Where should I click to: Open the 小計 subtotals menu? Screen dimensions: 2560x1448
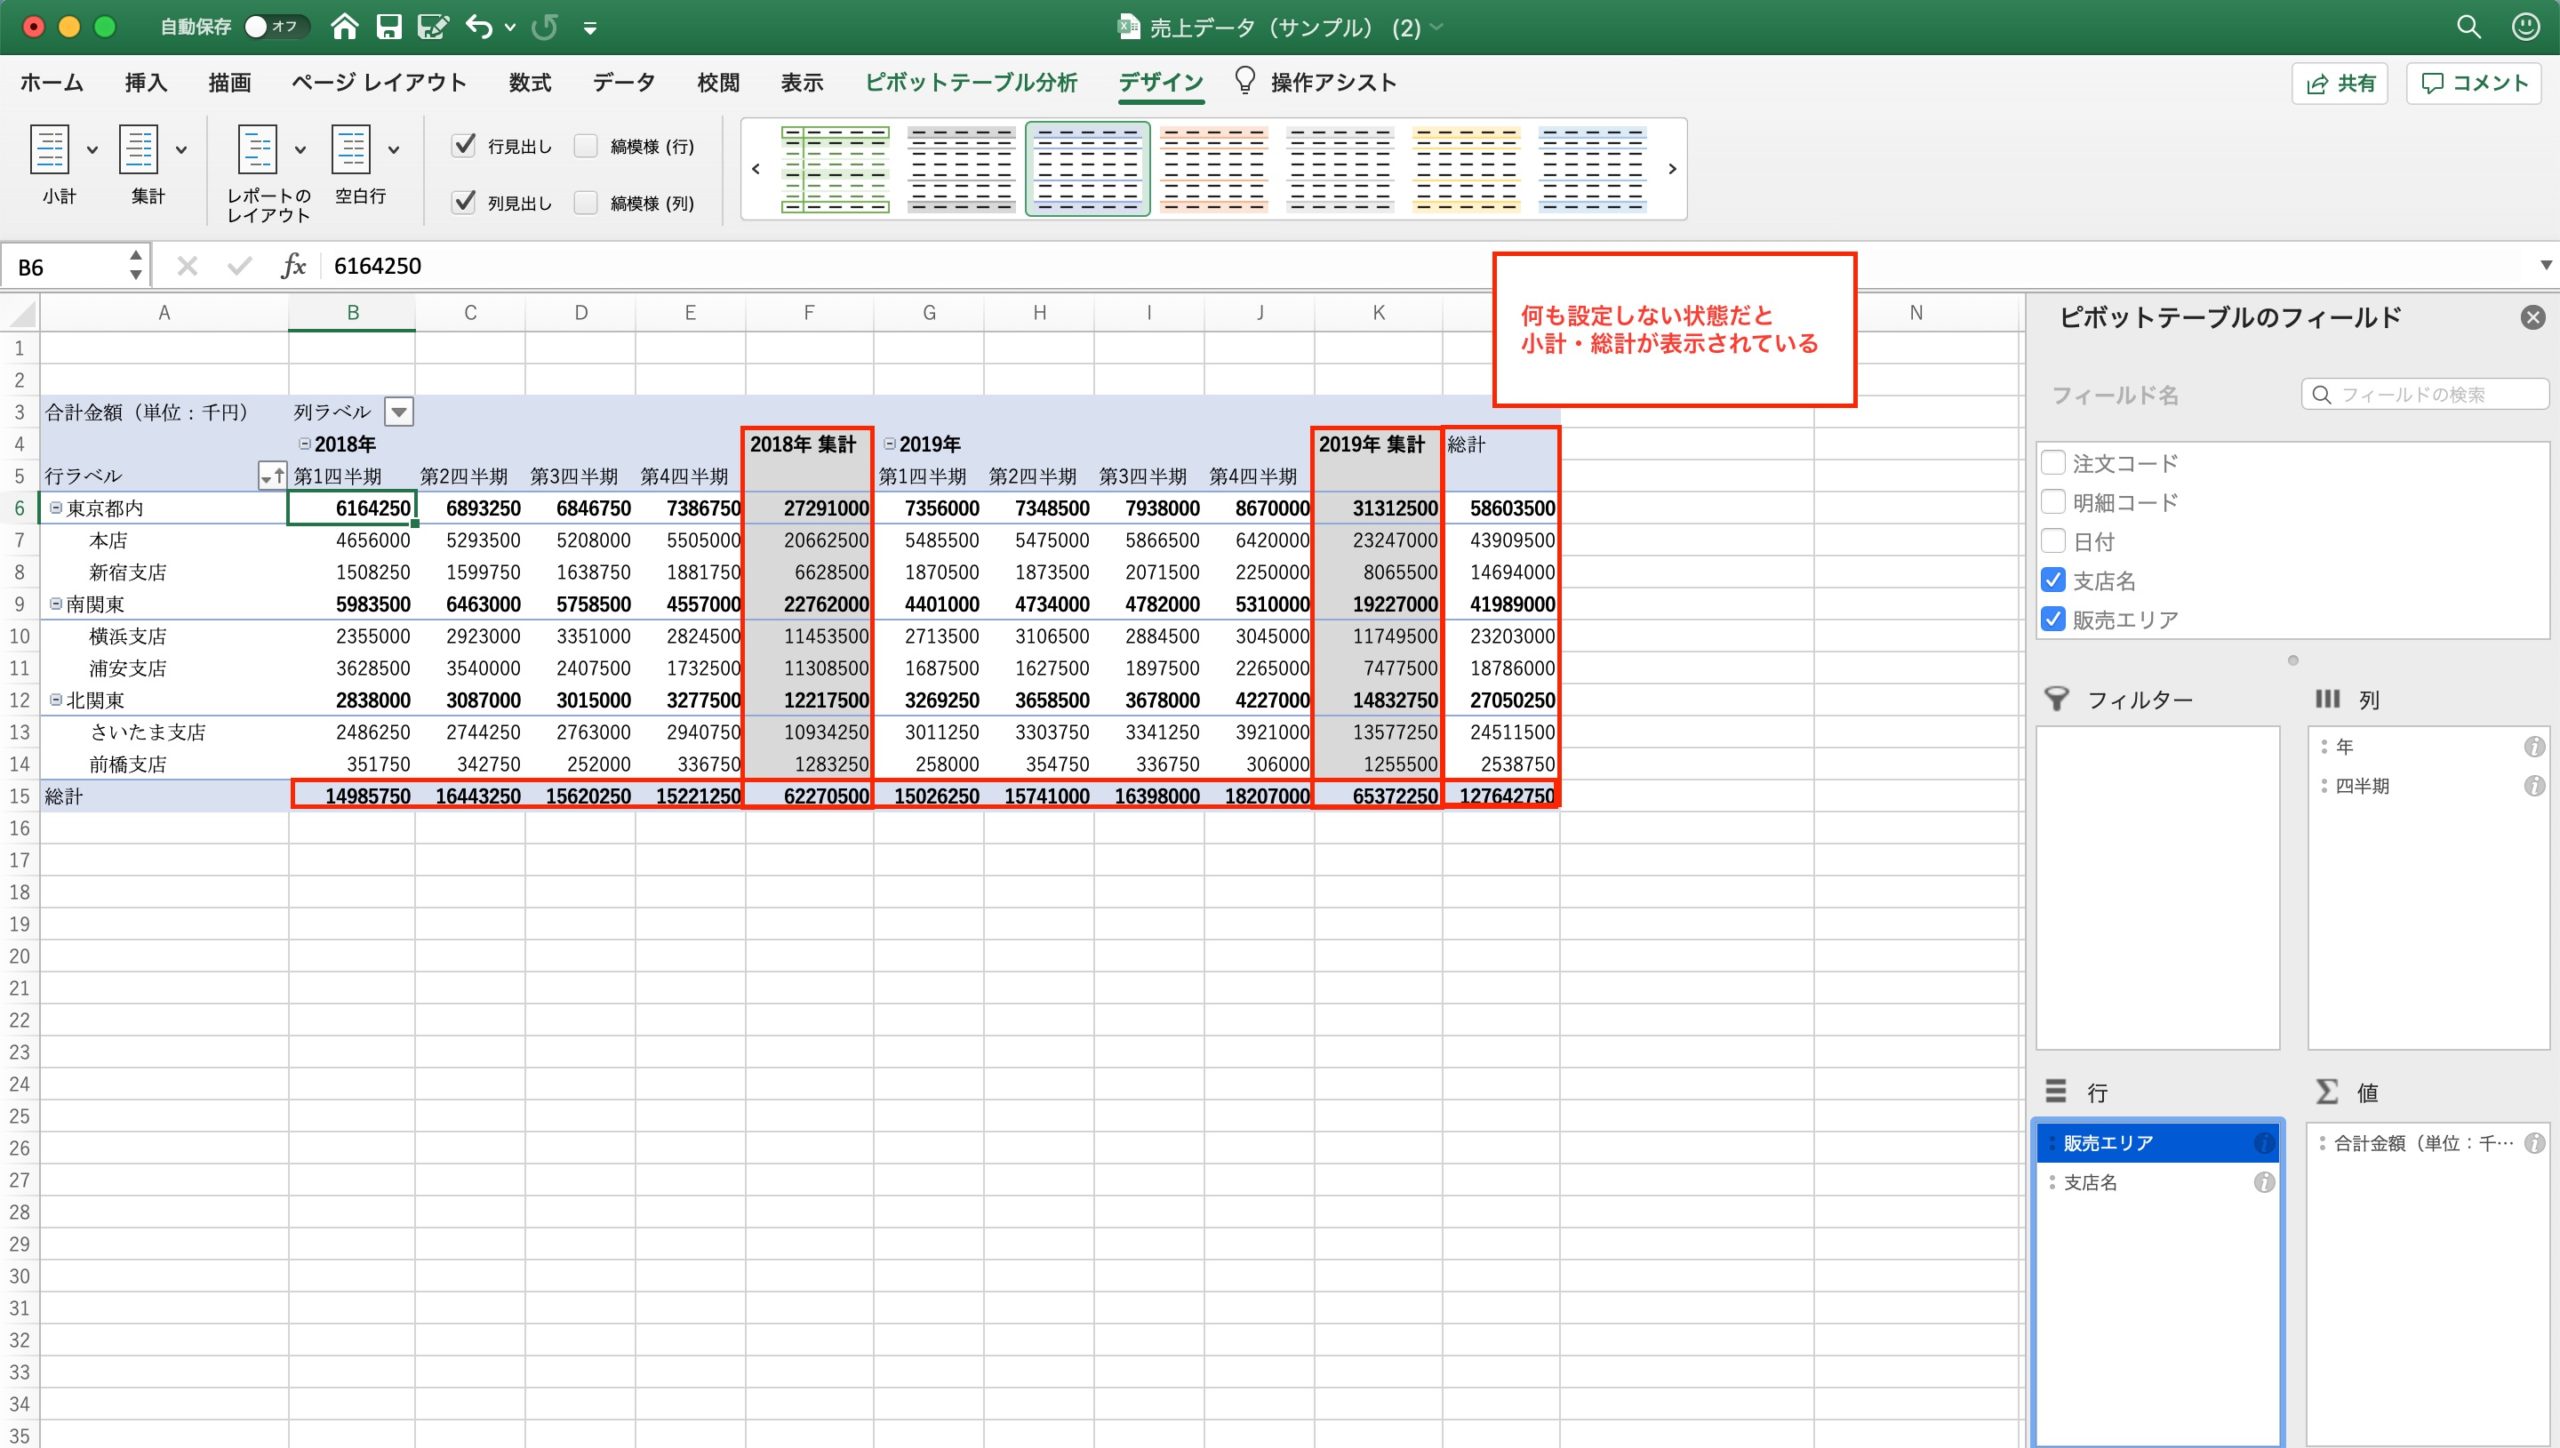click(60, 164)
